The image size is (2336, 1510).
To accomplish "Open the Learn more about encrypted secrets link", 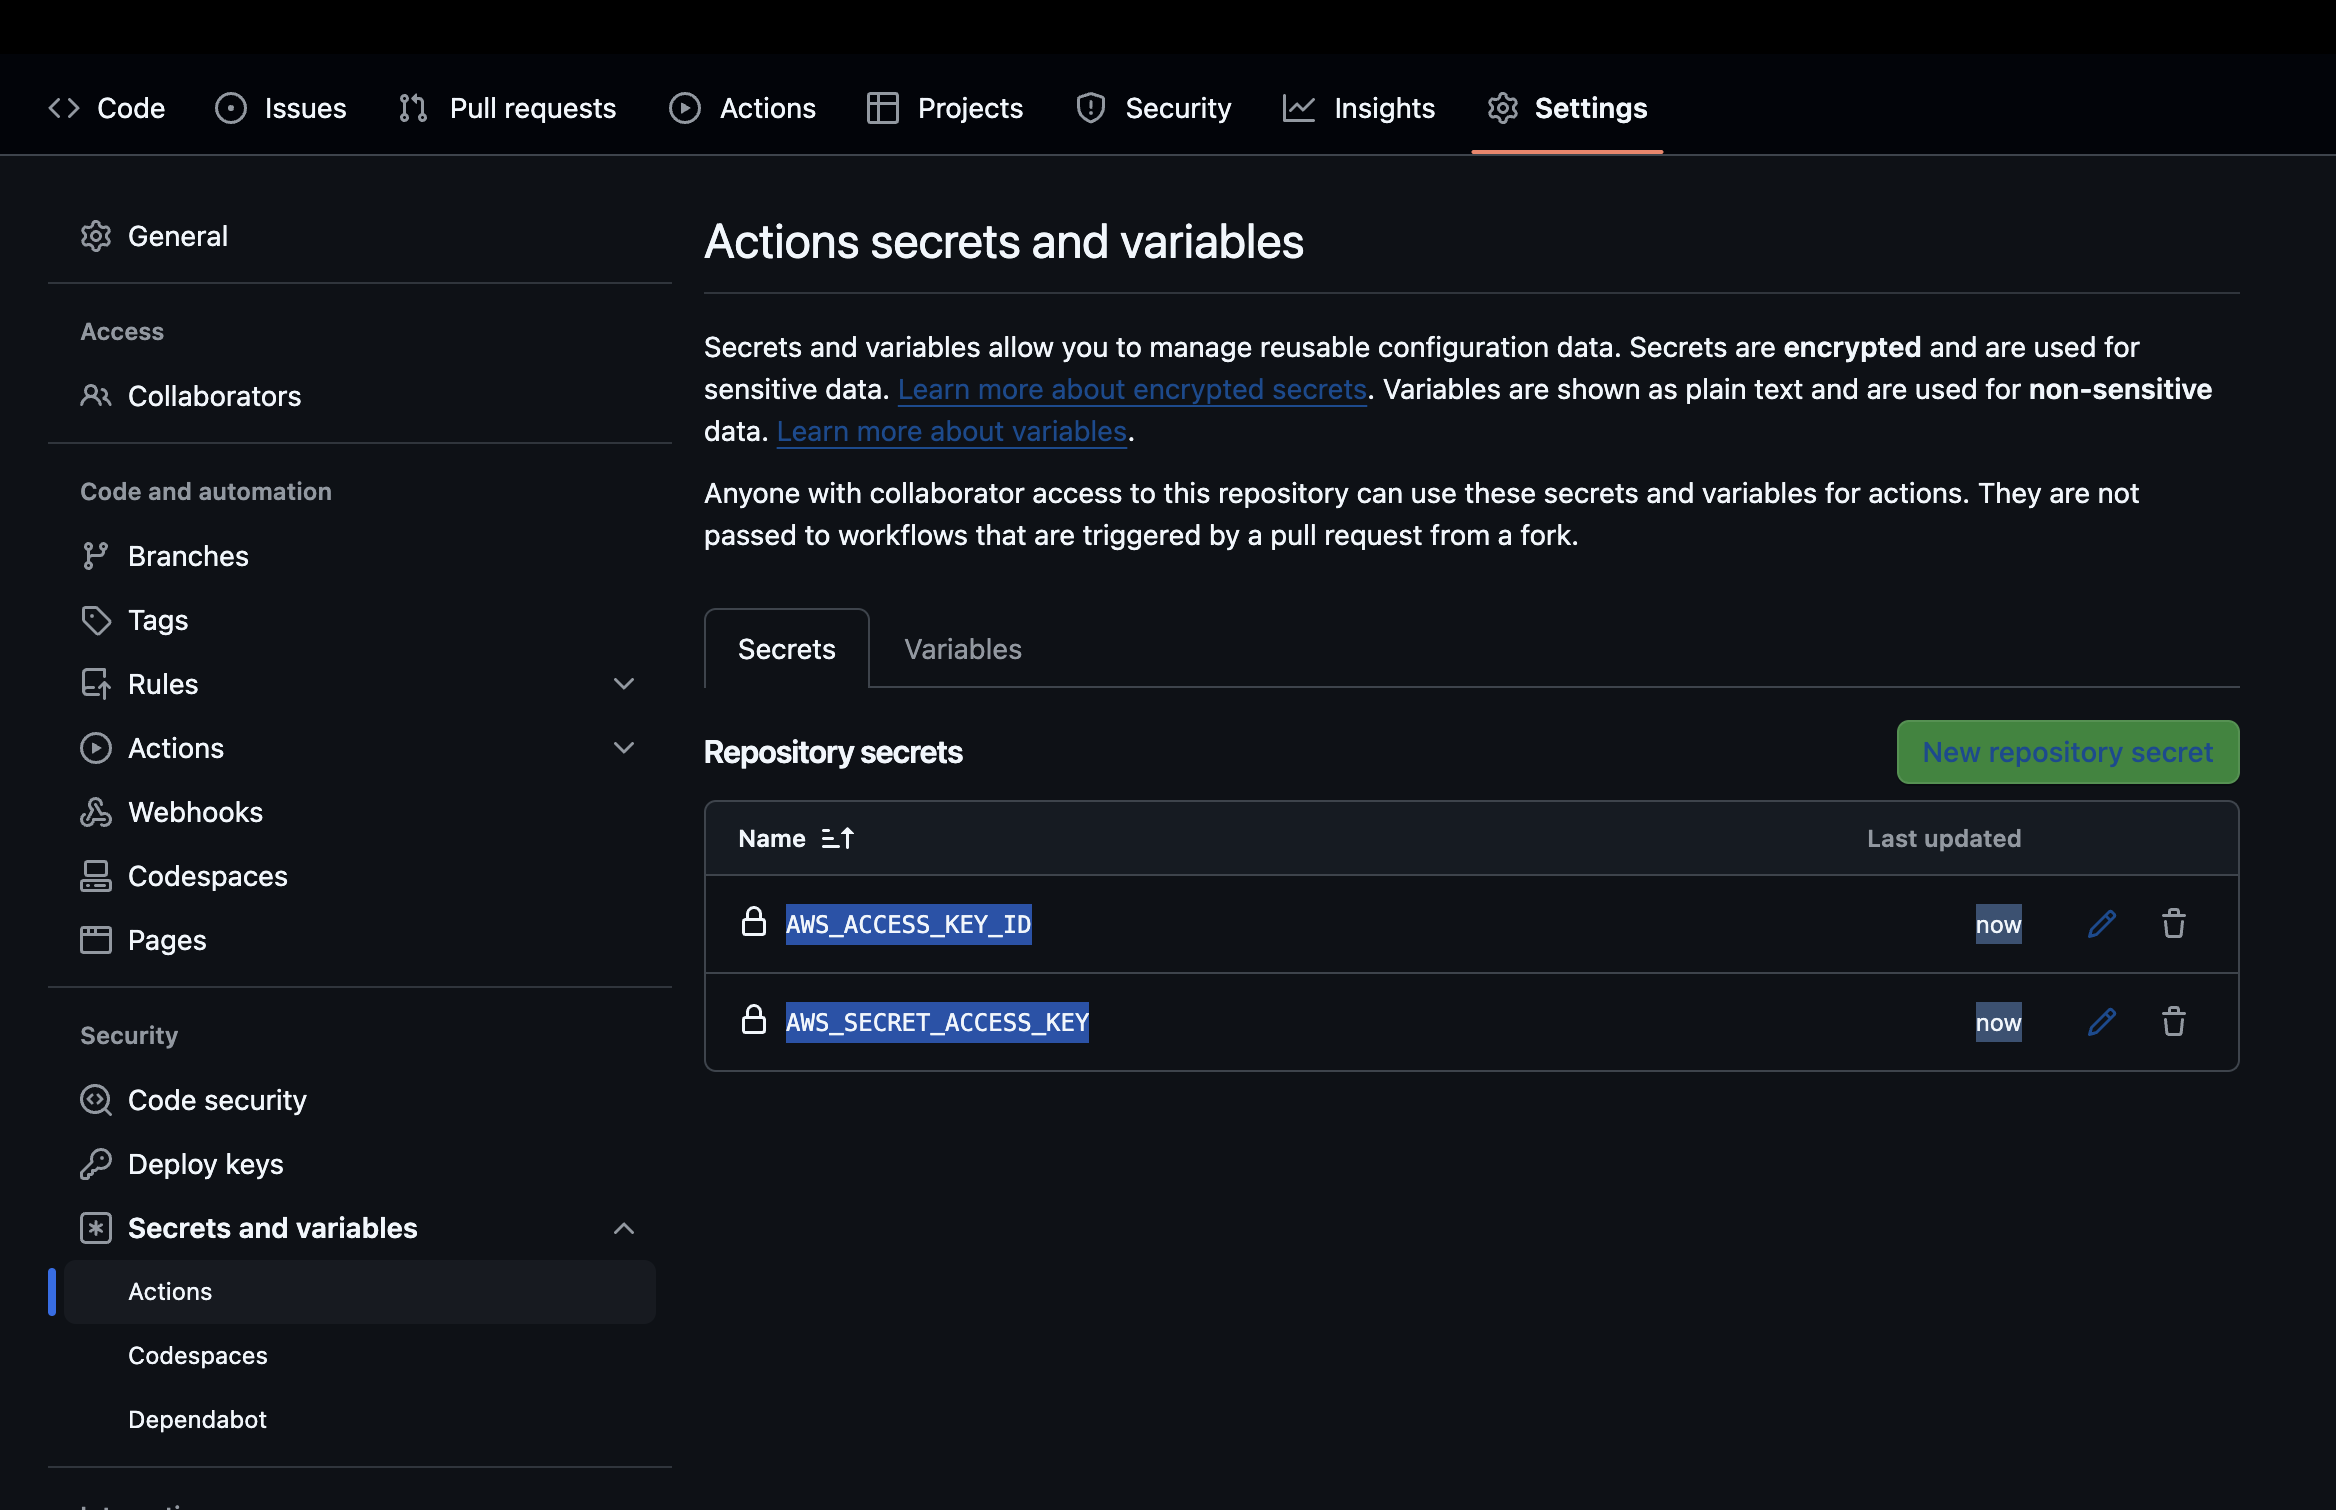I will tap(1131, 389).
